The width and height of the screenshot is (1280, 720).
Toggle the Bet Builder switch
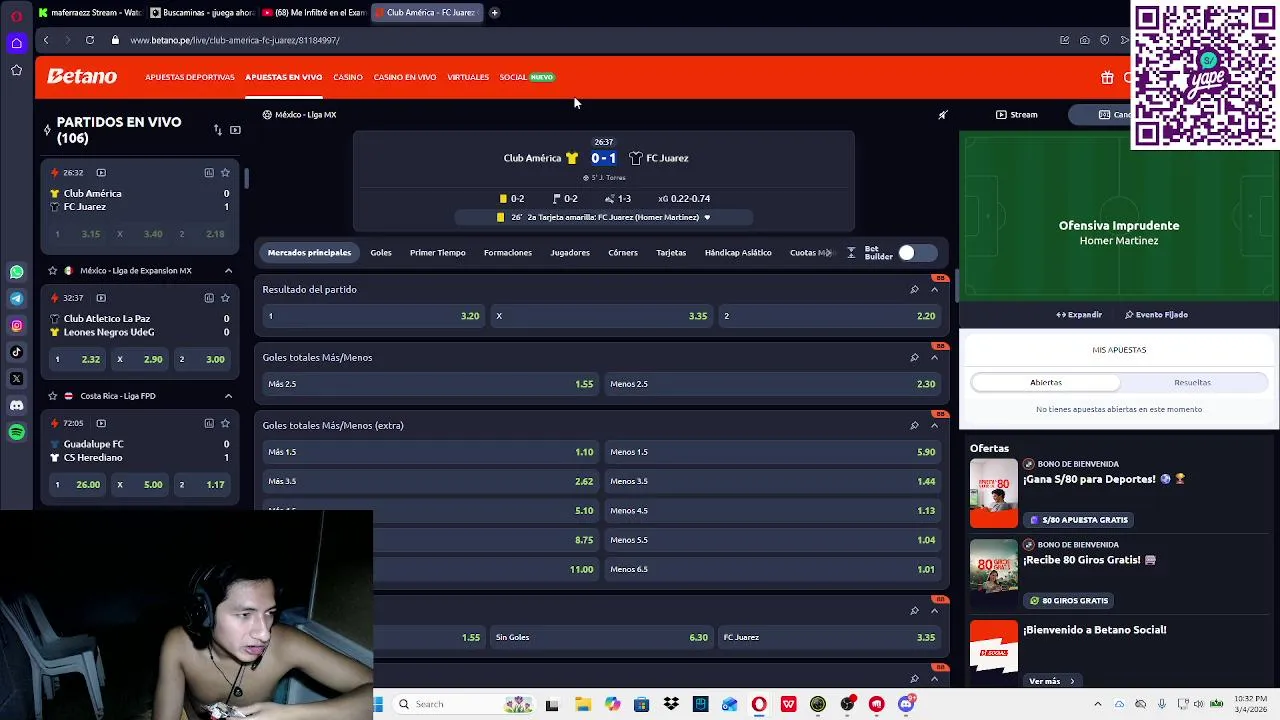[x=917, y=253]
